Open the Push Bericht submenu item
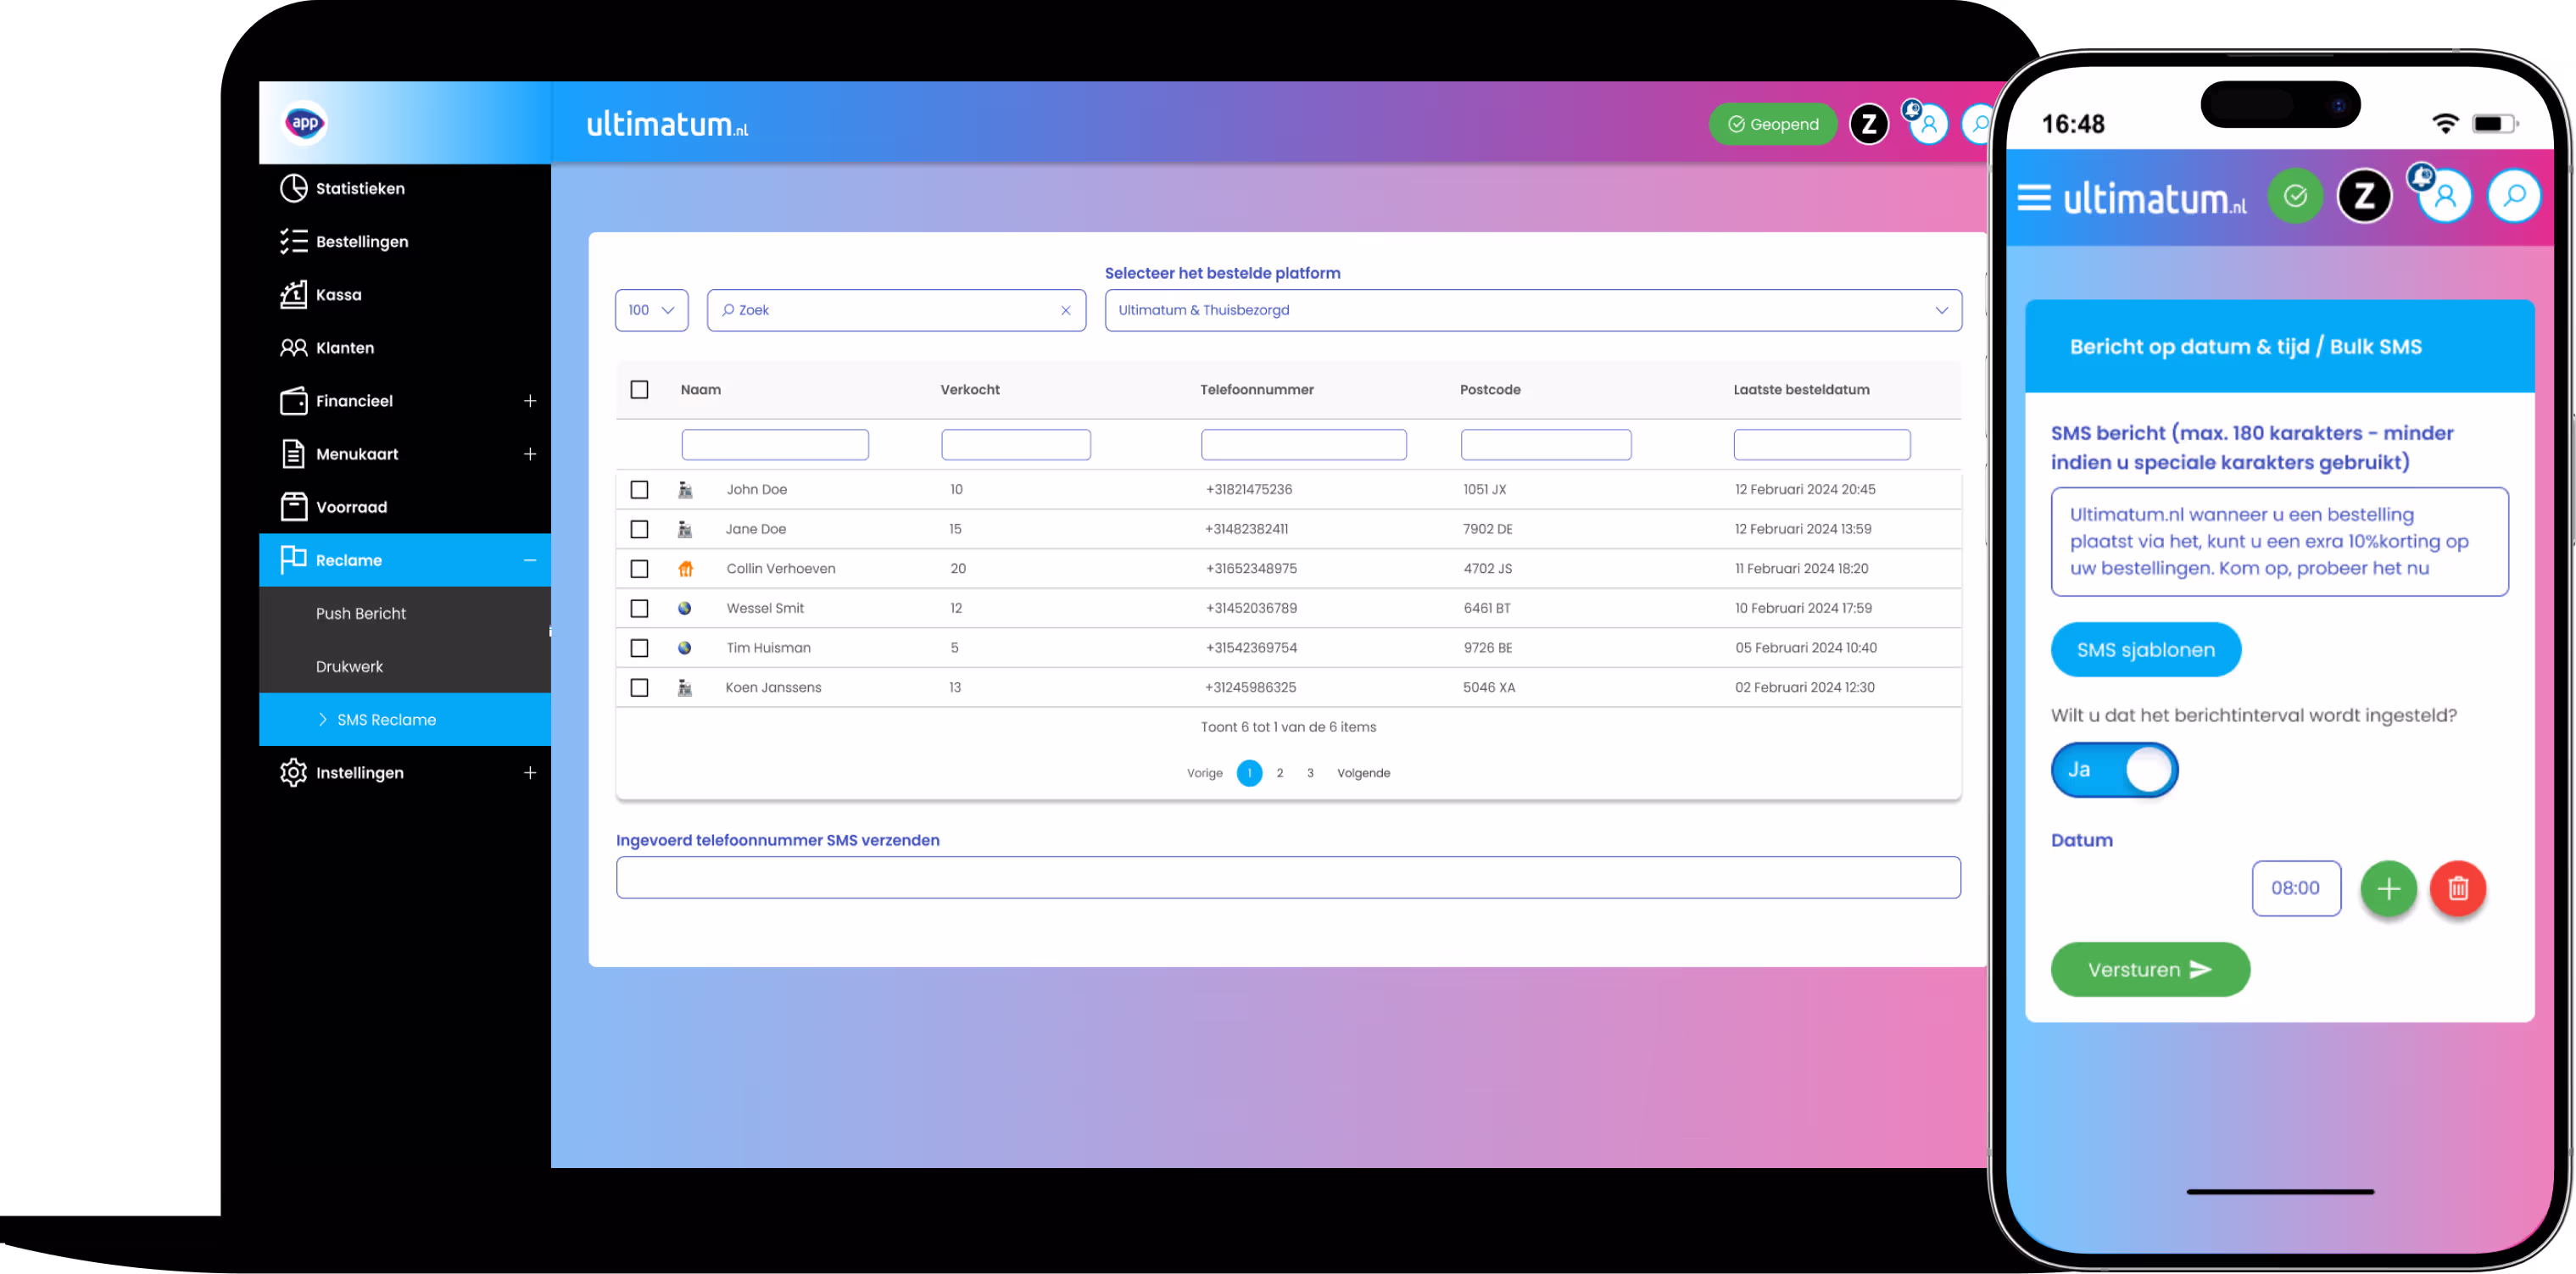The width and height of the screenshot is (2576, 1274). [361, 613]
